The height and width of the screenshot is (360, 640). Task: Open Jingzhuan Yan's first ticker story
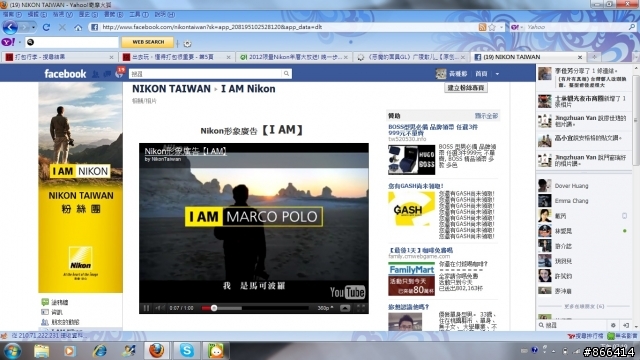(584, 121)
